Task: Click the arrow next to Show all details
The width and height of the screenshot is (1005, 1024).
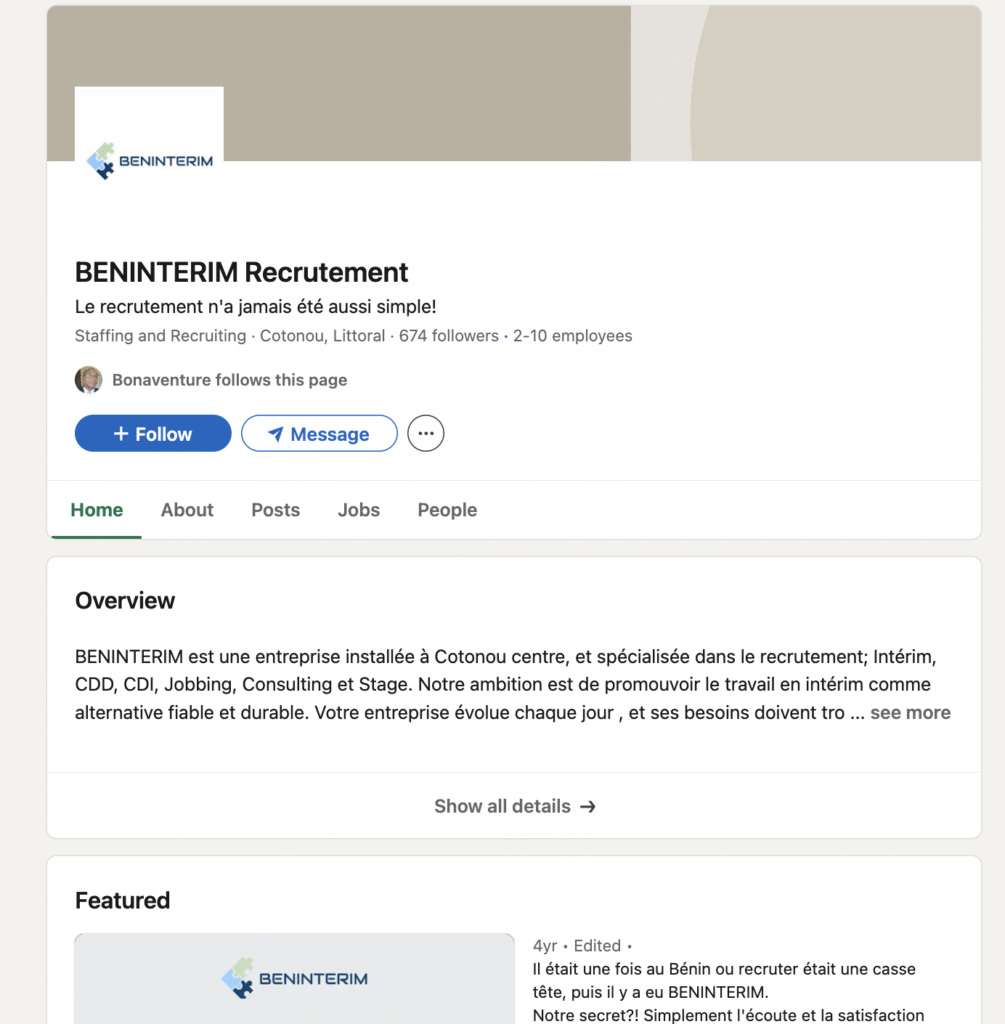Action: coord(588,806)
